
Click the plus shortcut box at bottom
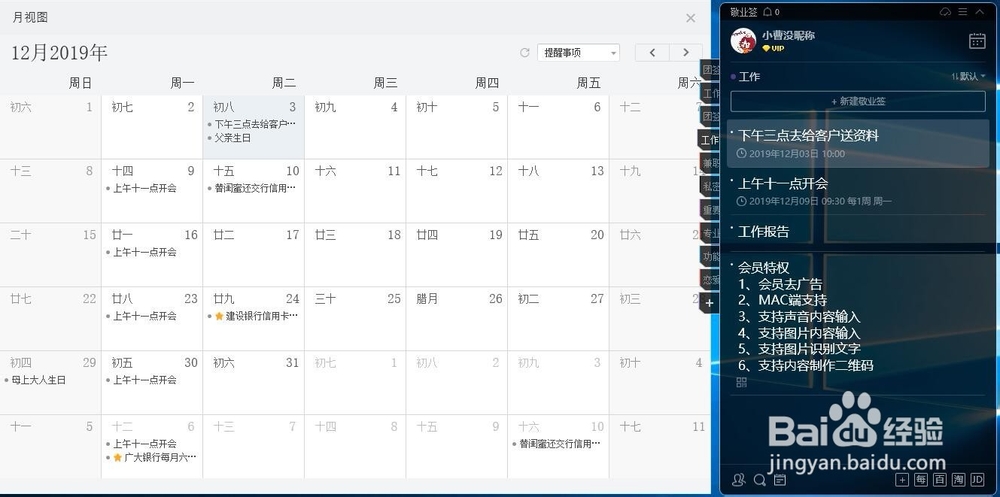coord(902,480)
